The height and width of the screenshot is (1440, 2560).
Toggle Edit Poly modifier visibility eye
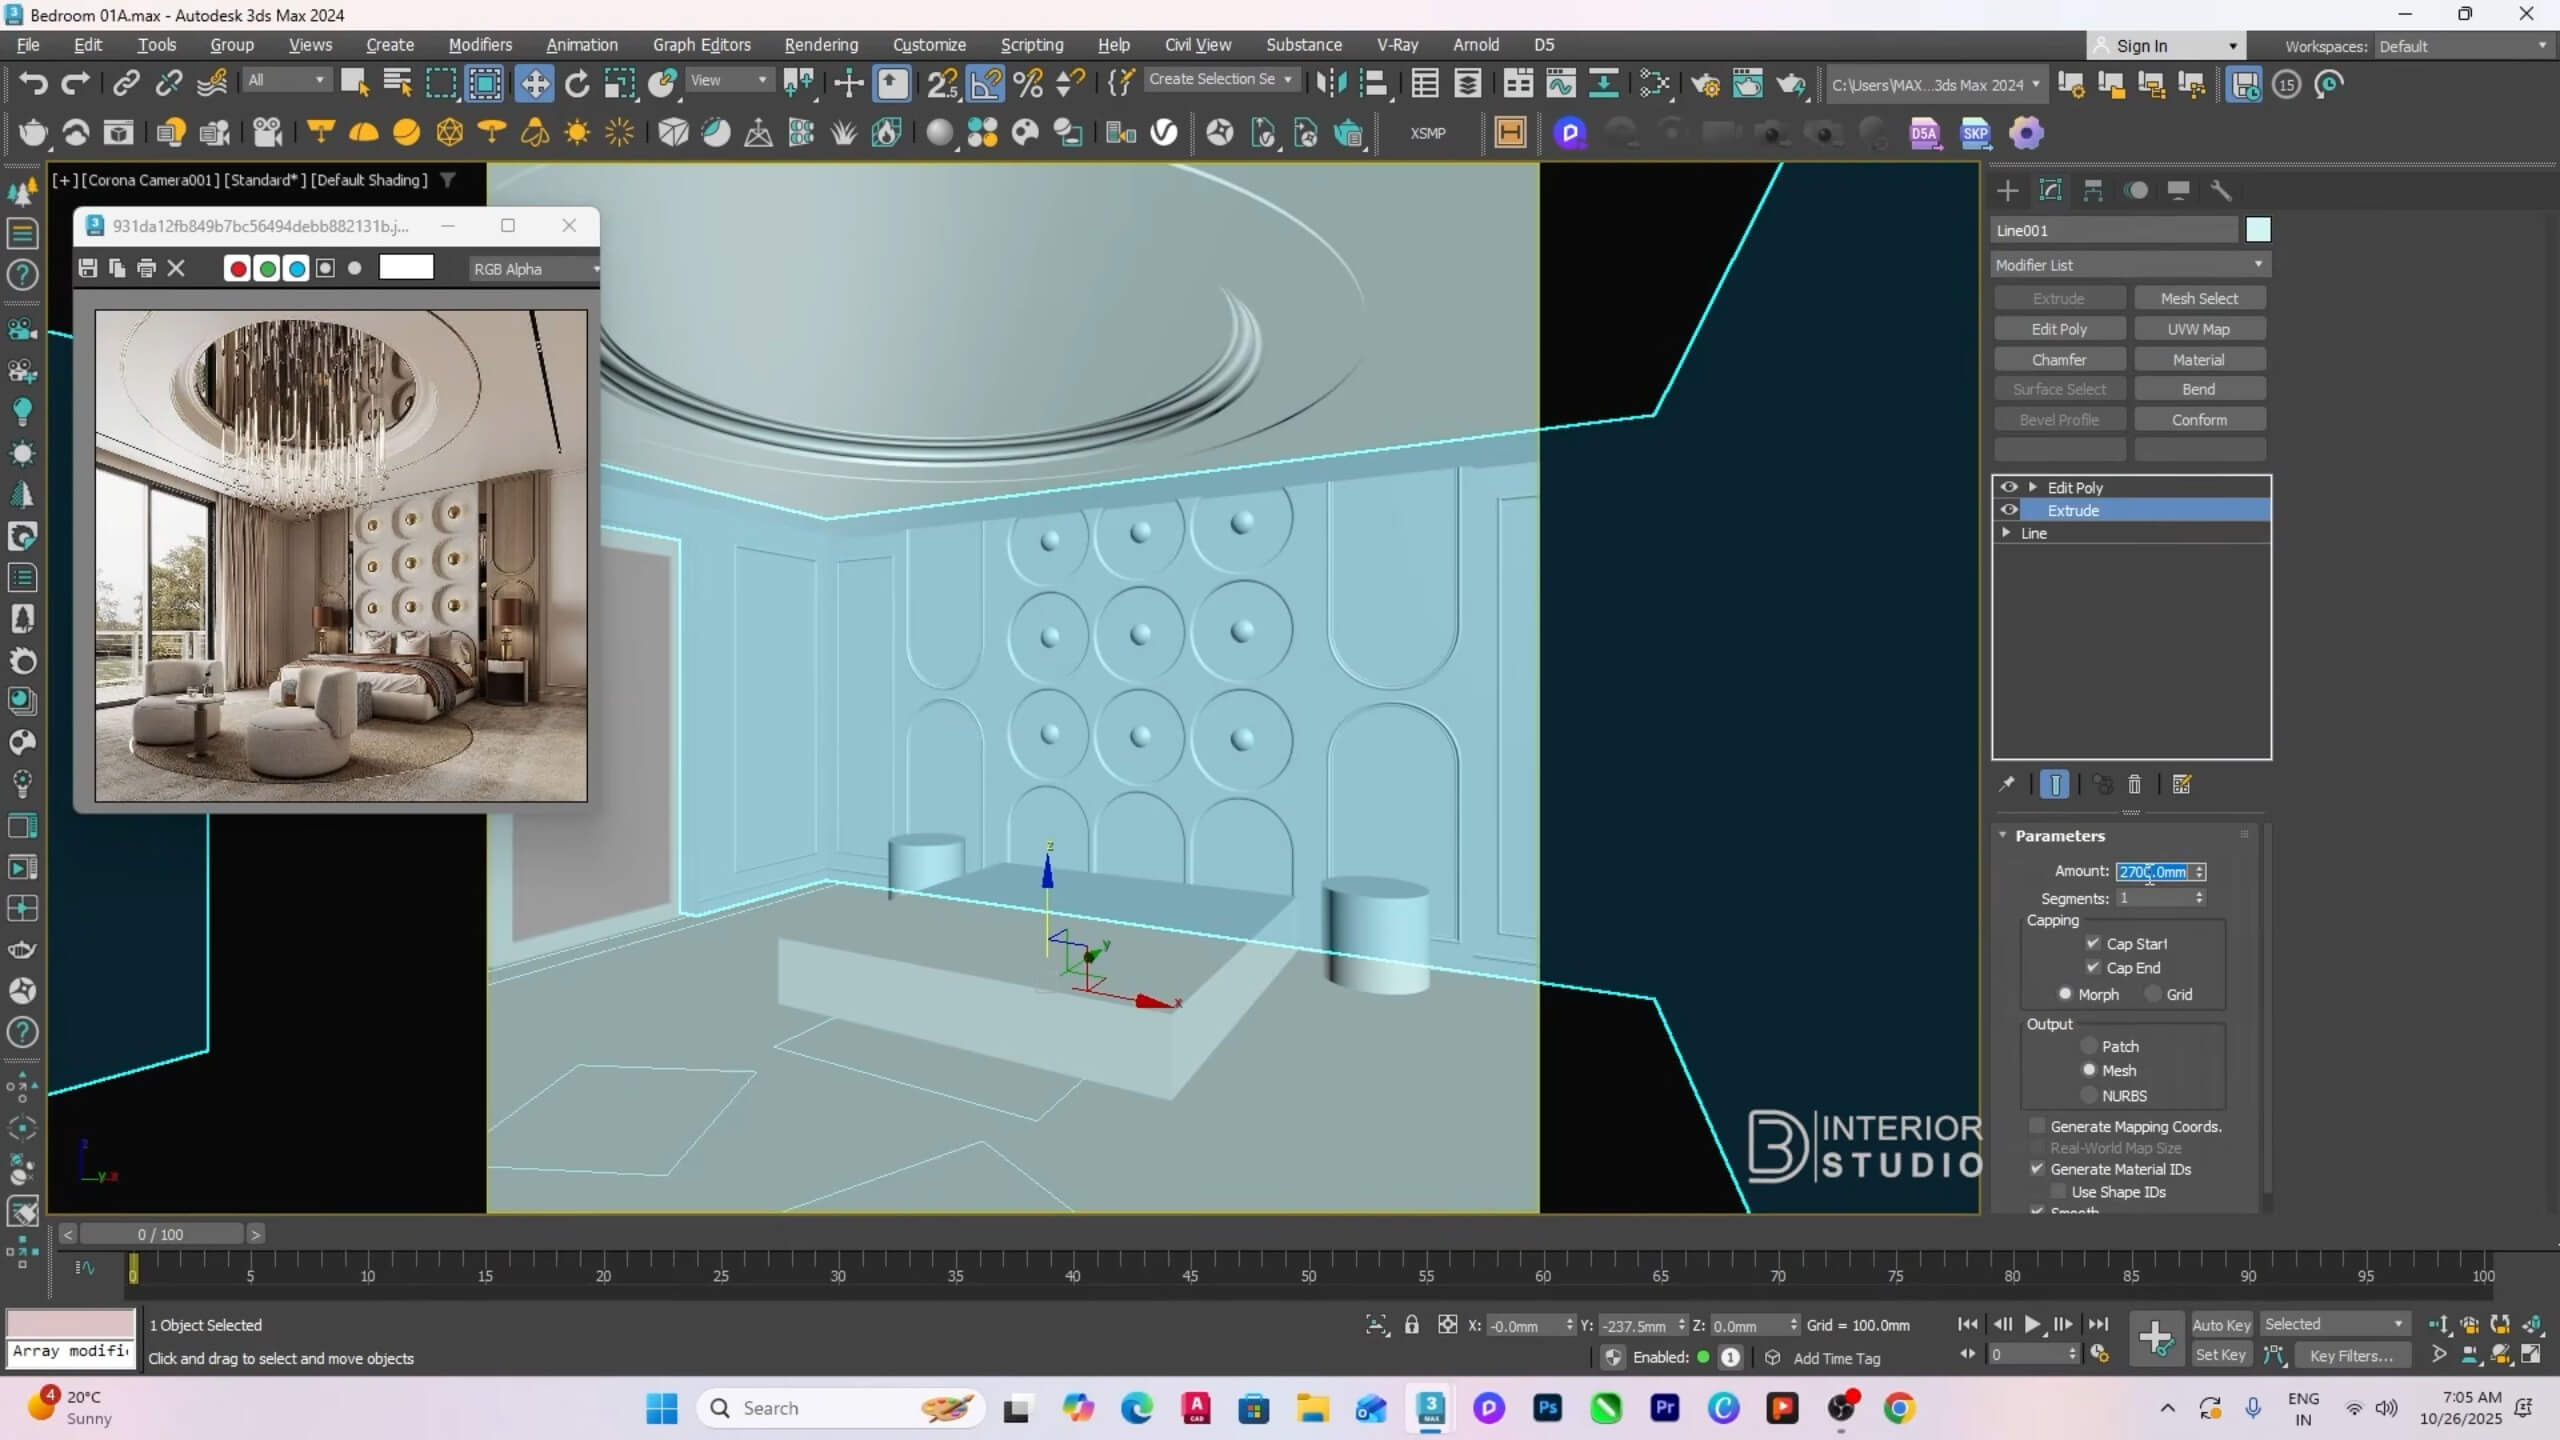tap(2009, 487)
